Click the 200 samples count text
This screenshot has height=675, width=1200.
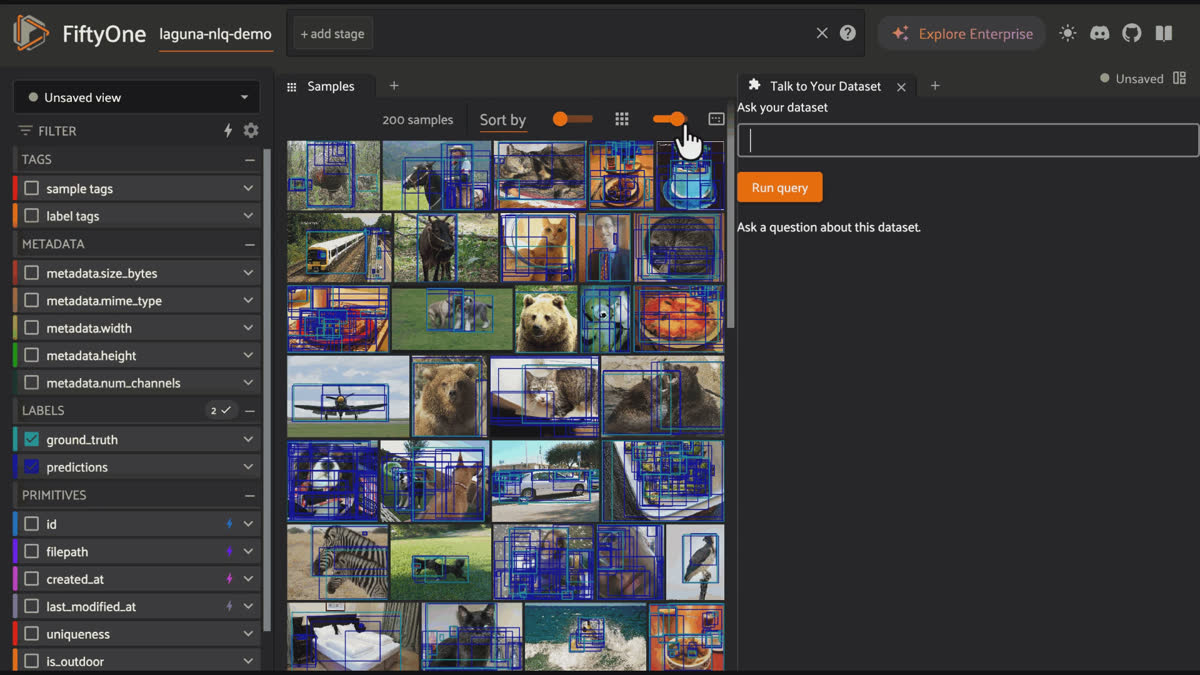point(418,120)
